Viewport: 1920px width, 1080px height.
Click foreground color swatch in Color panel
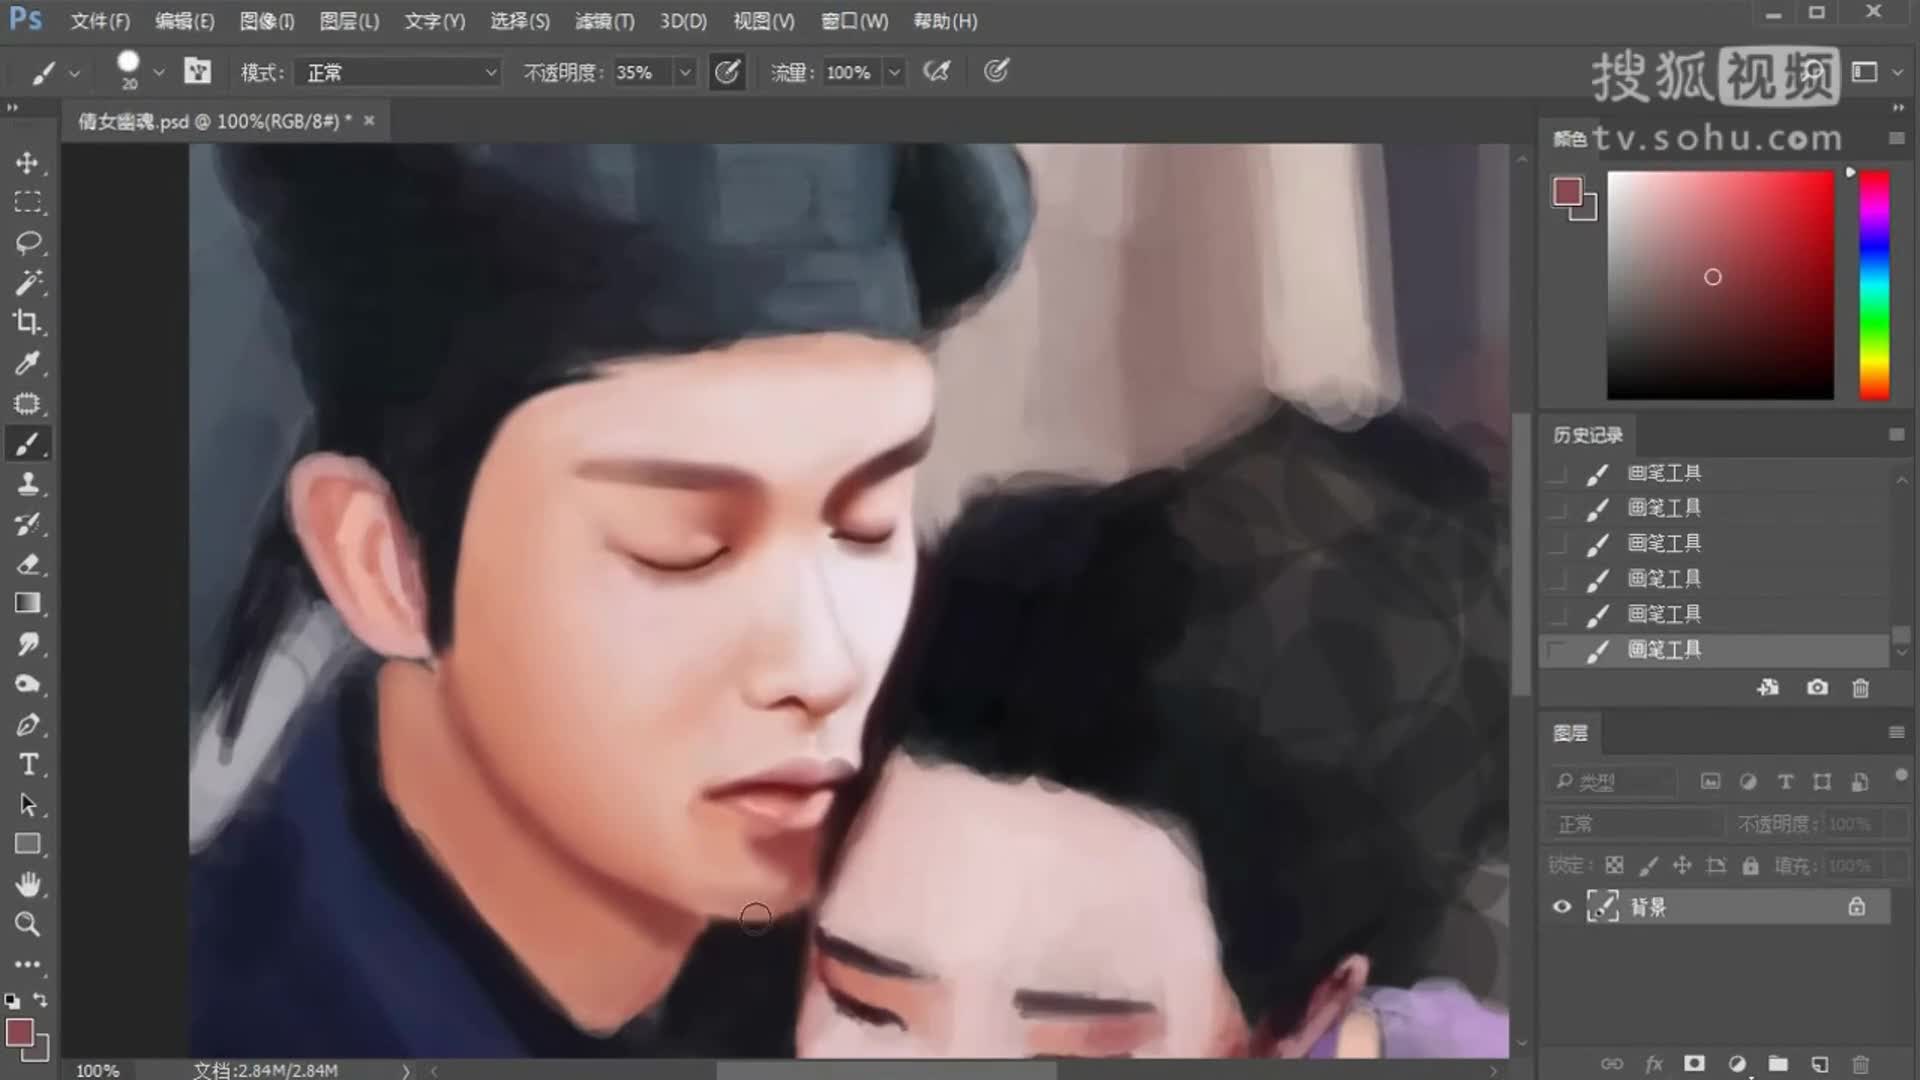pyautogui.click(x=1567, y=191)
